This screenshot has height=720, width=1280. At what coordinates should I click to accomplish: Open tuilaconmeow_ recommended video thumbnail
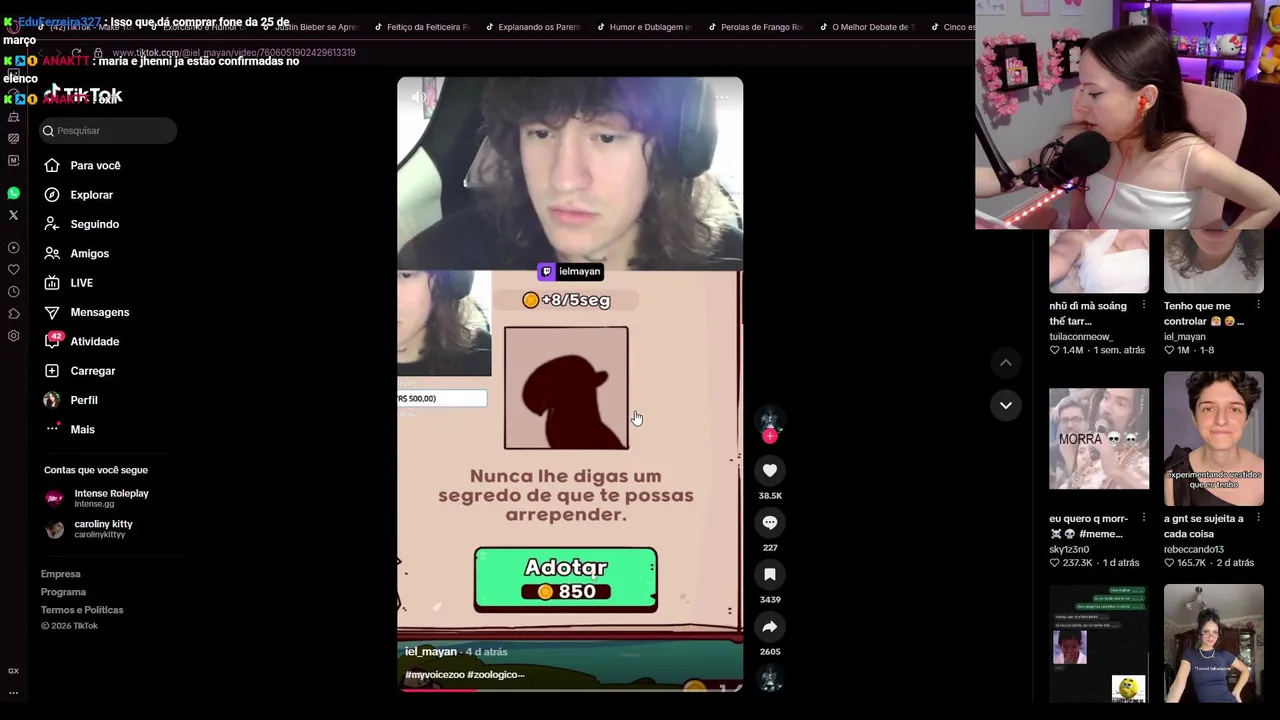point(1099,261)
